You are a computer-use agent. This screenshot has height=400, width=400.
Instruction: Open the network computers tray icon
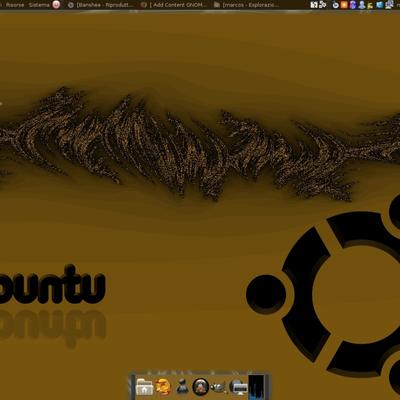click(x=389, y=5)
